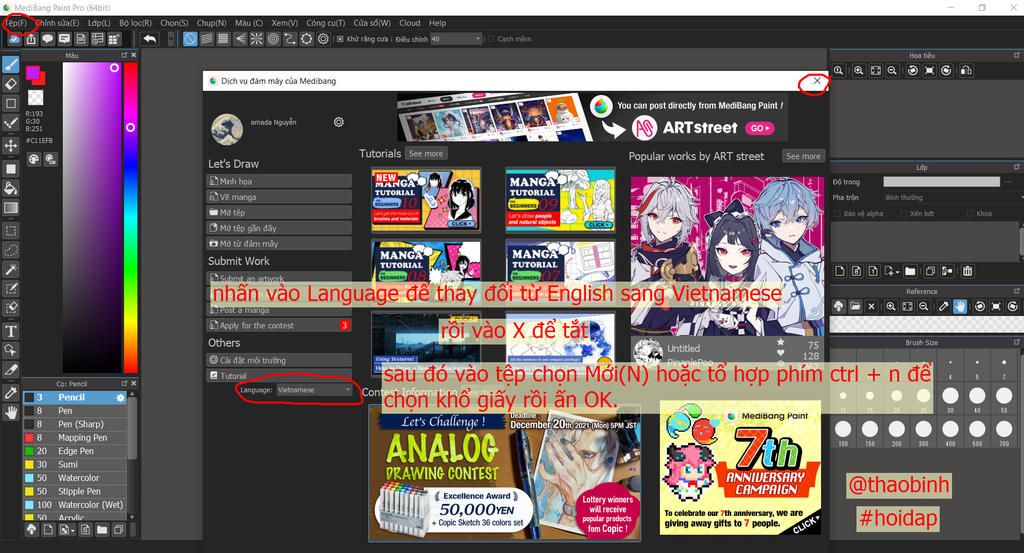The height and width of the screenshot is (553, 1024).
Task: Select the Hand tool in left toolbar
Action: pyautogui.click(x=11, y=412)
